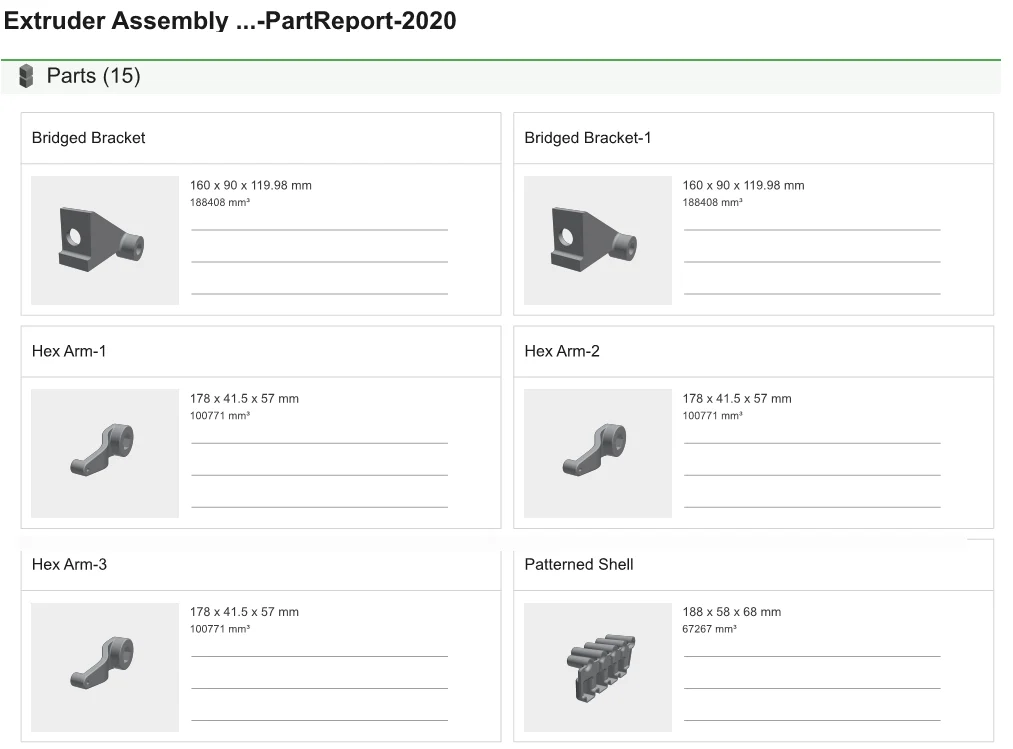Screen dimensions: 1013x749
Task: Select the Bridged Bracket part thumbnail
Action: click(105, 241)
